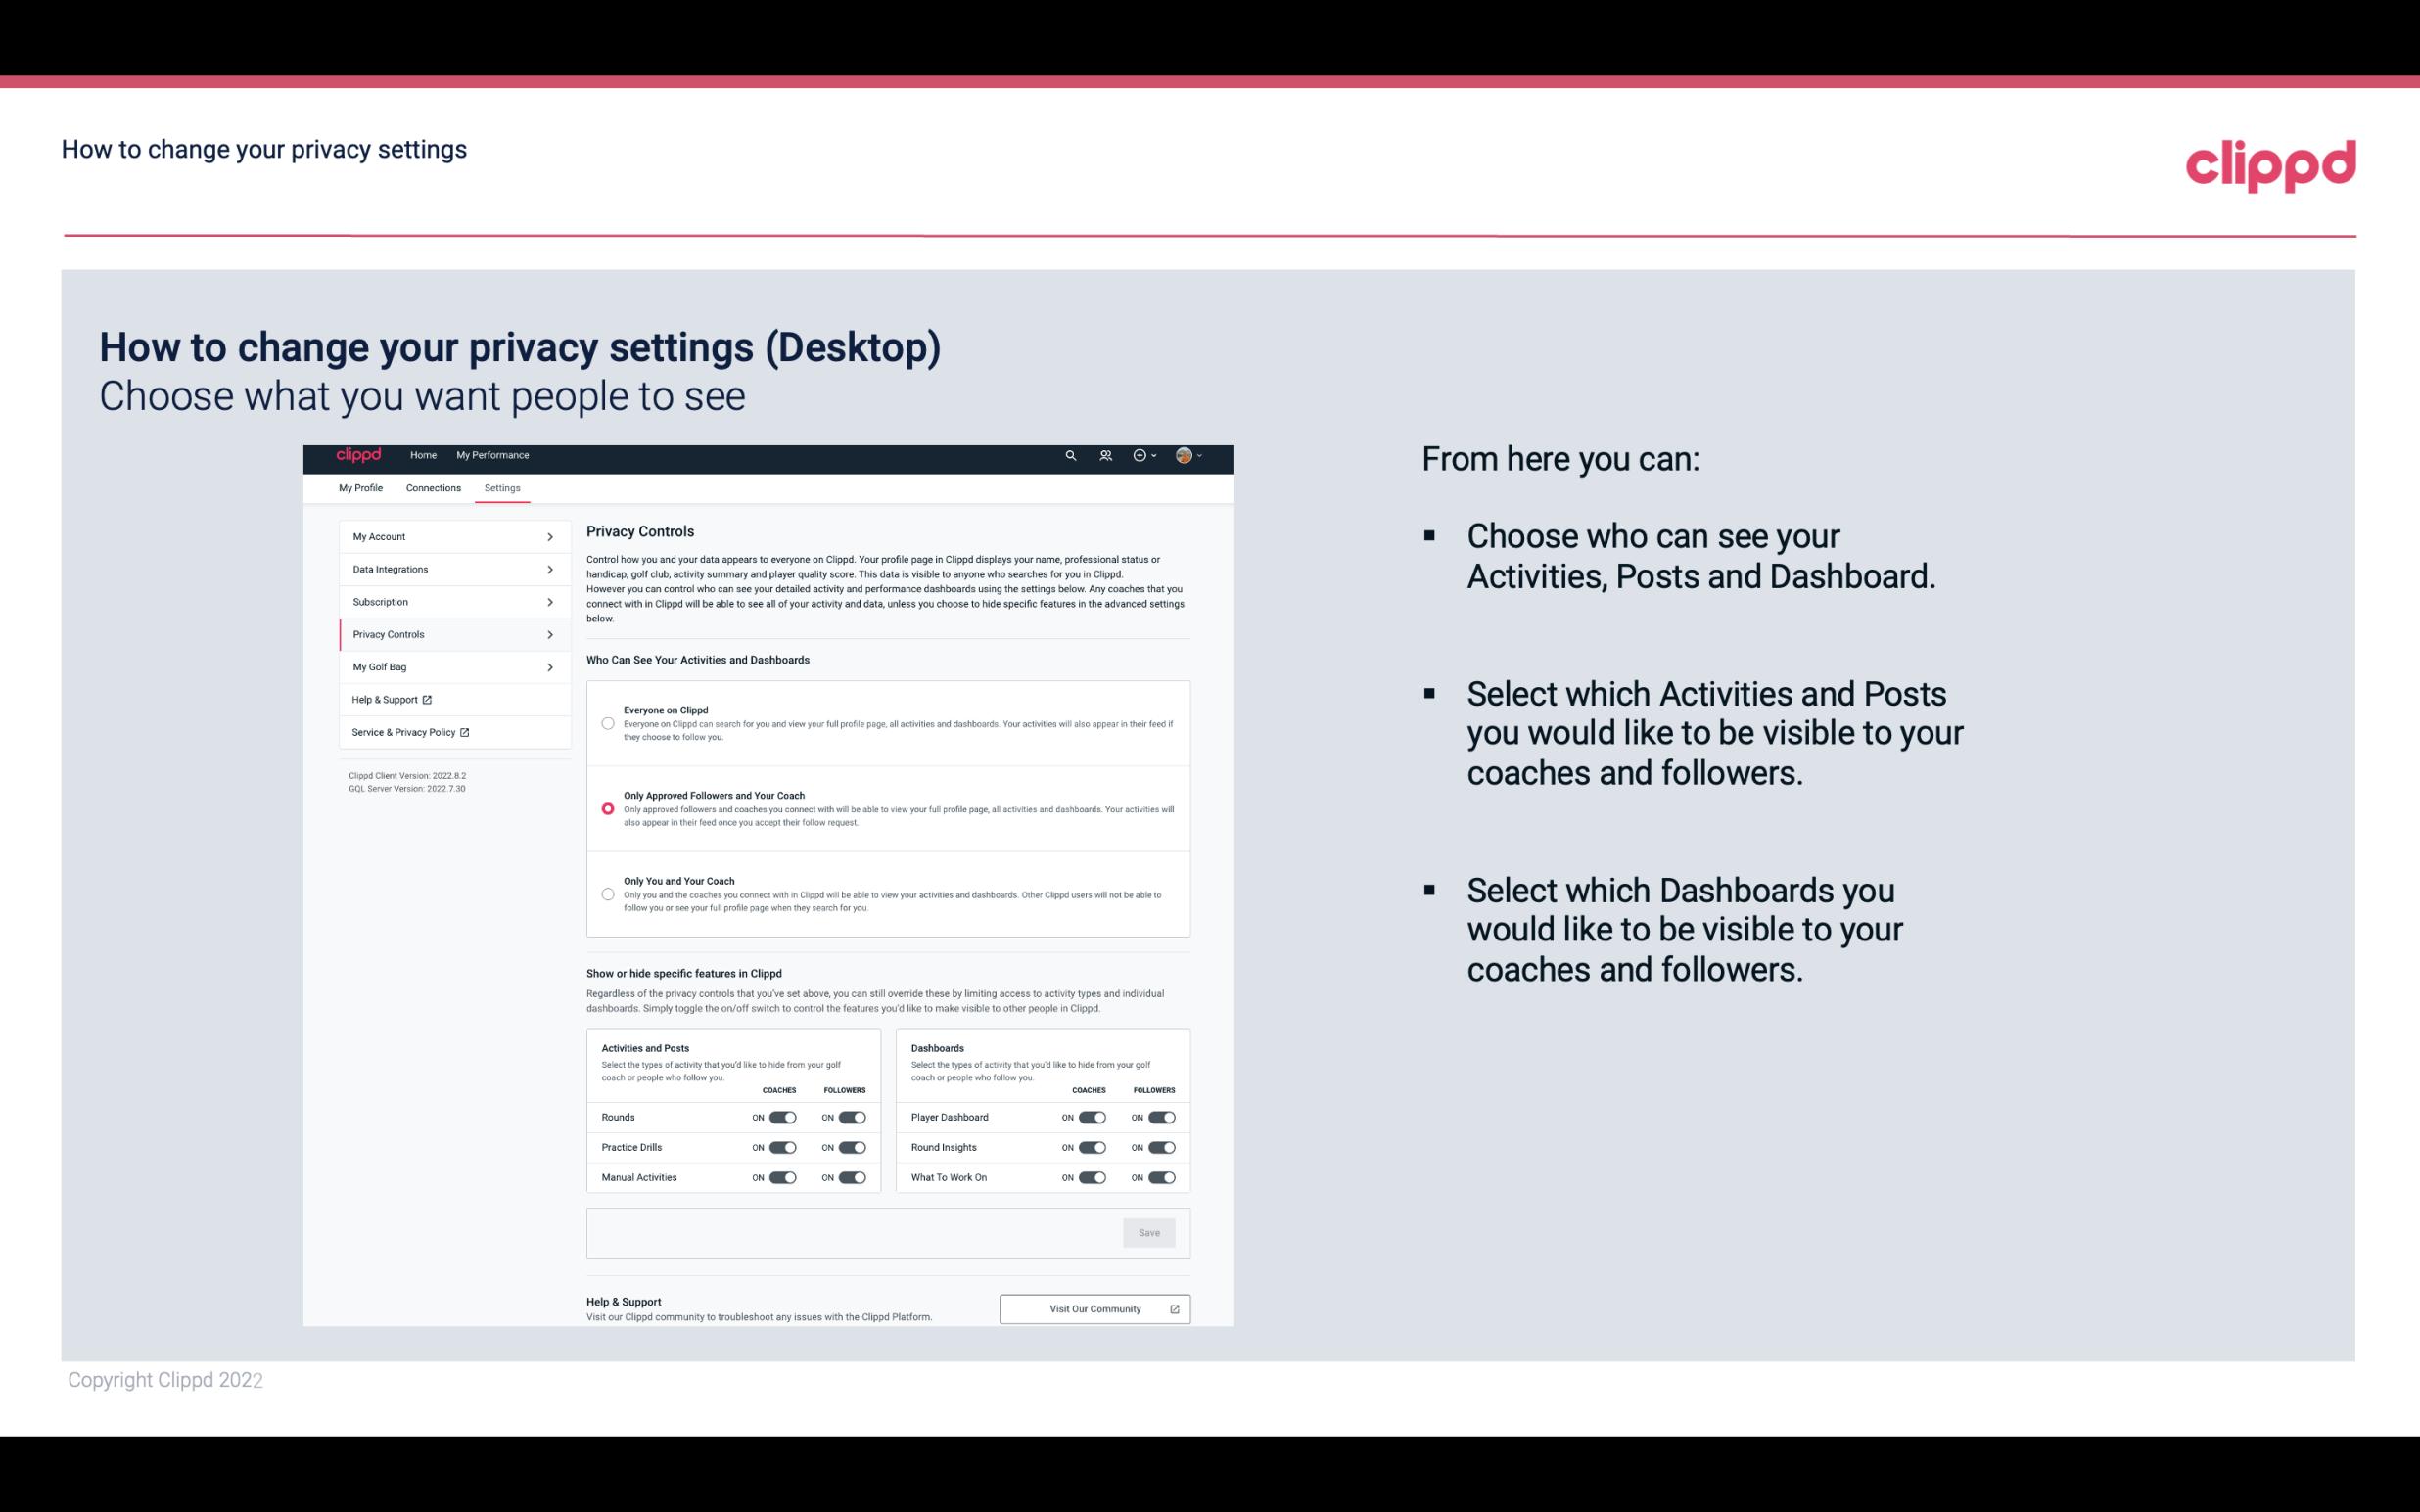Select 'Only Approved Followers and Your Coach' radio button
Viewport: 2420px width, 1512px height.
(x=608, y=808)
